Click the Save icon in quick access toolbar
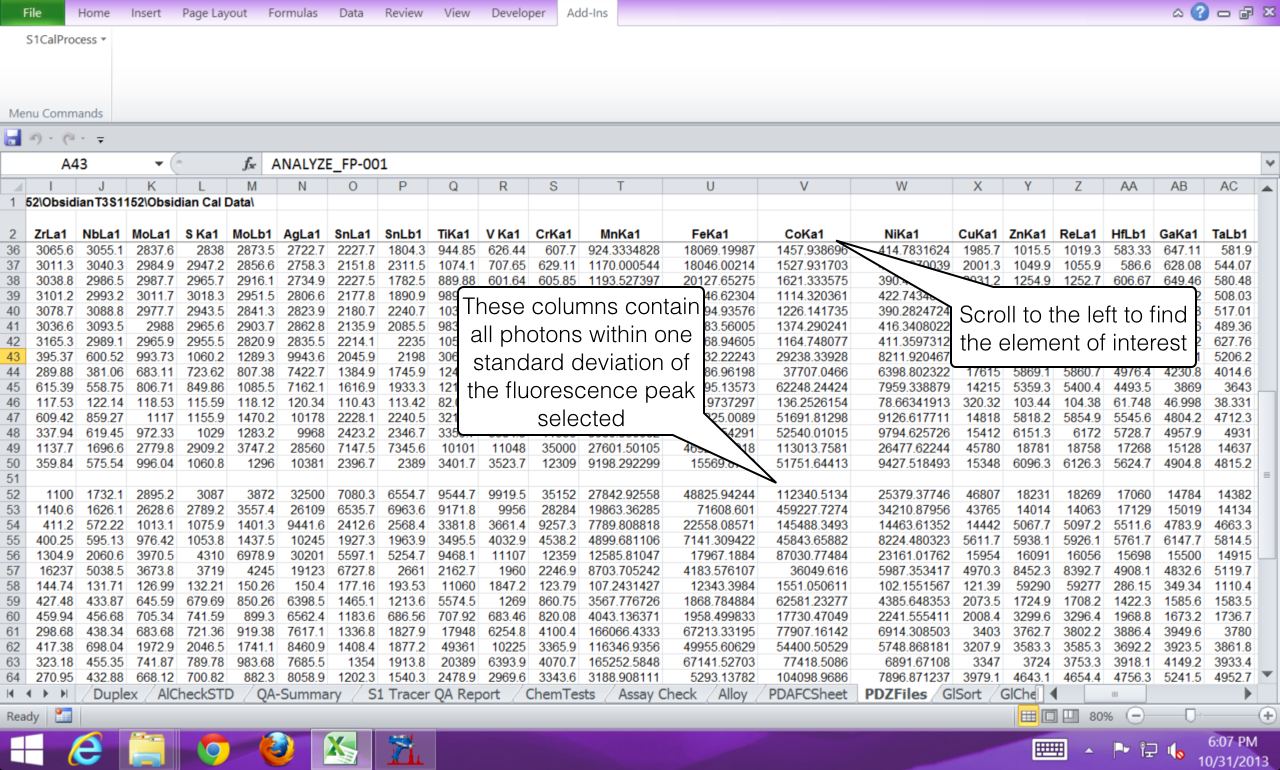The width and height of the screenshot is (1280, 770). click(x=13, y=139)
